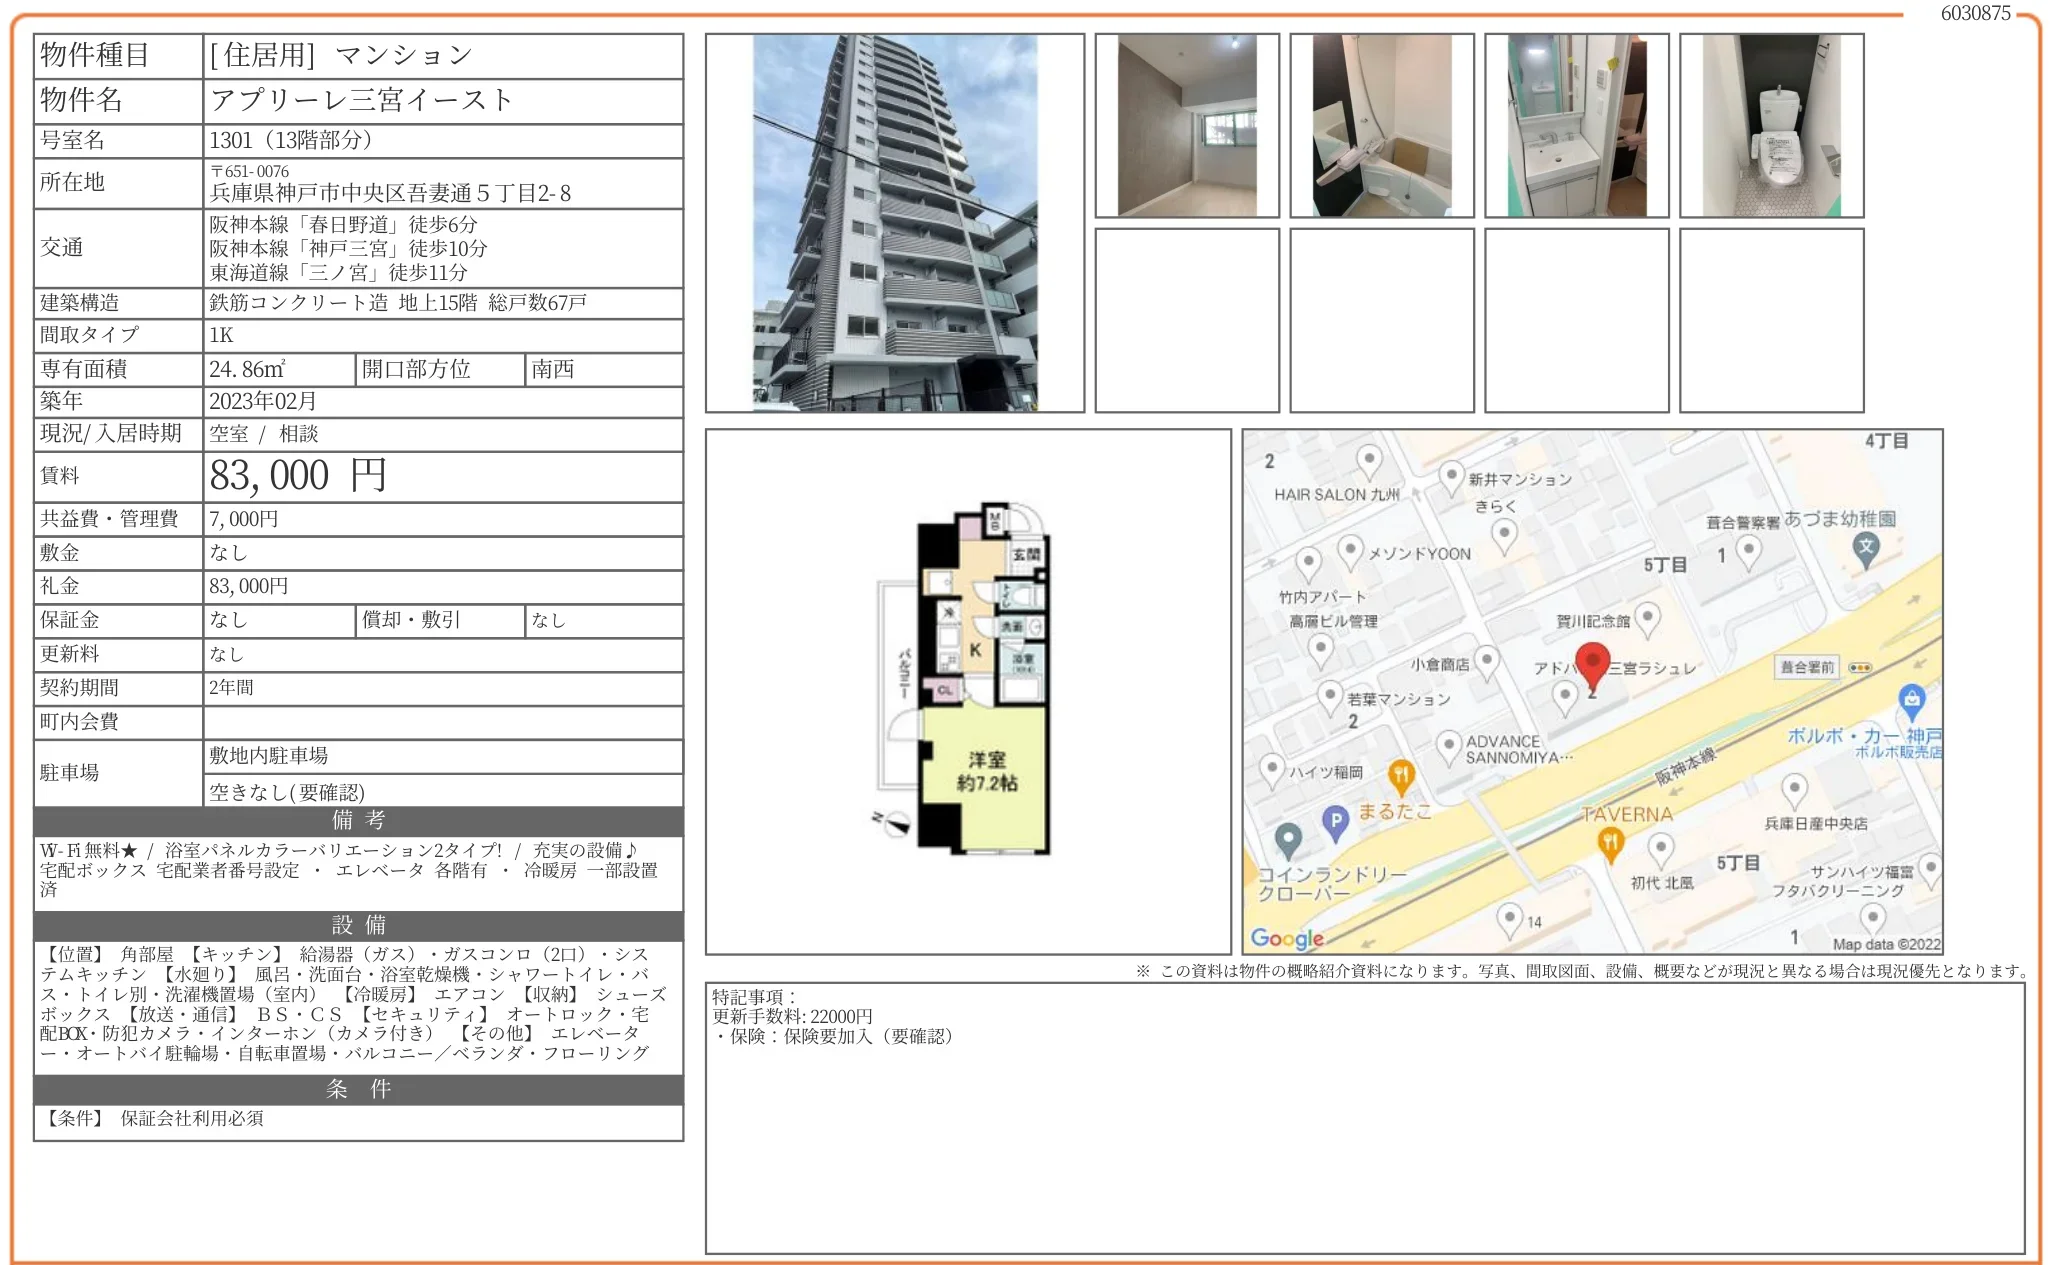Open the bathtub photo thumbnail
Viewport: 2056px width, 1265px height.
[1381, 125]
